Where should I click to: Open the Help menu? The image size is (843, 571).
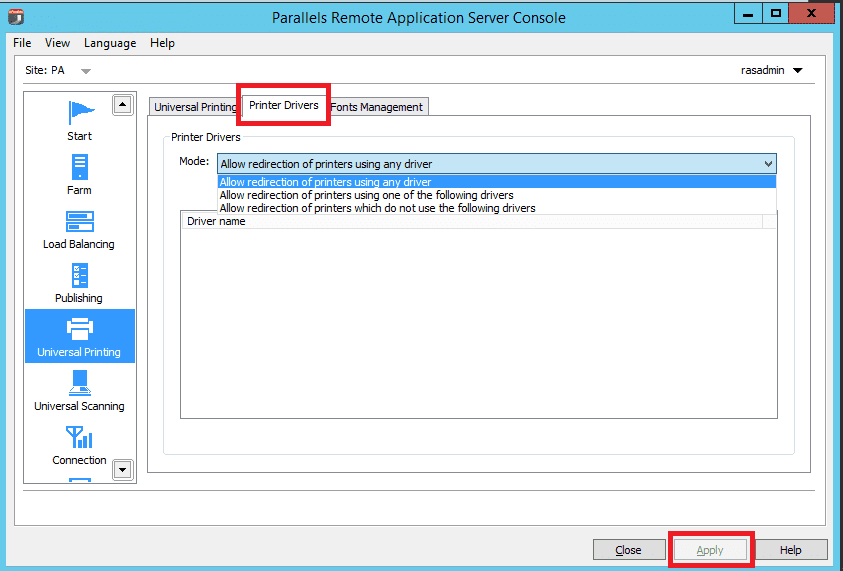[162, 43]
